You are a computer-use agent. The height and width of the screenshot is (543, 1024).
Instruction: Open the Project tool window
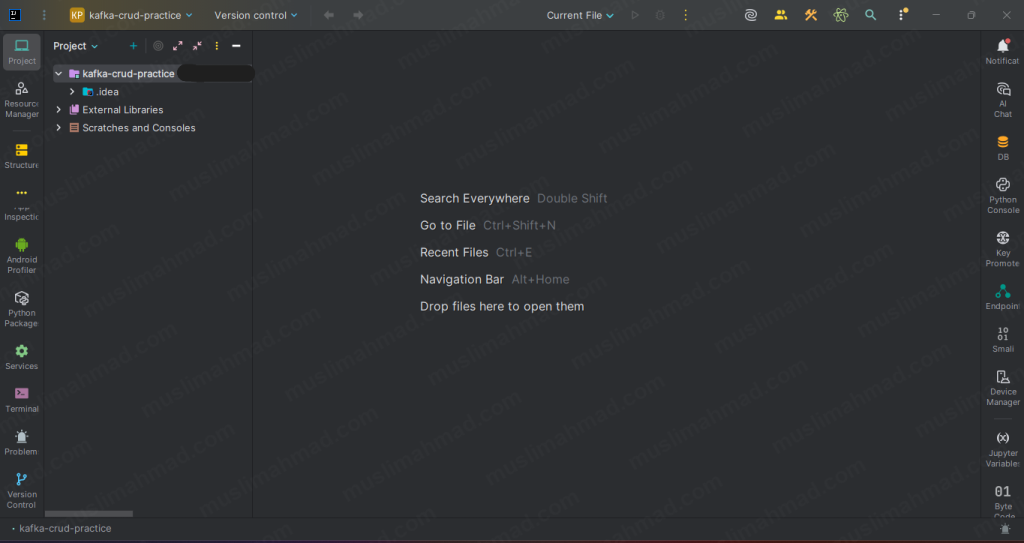click(x=22, y=52)
